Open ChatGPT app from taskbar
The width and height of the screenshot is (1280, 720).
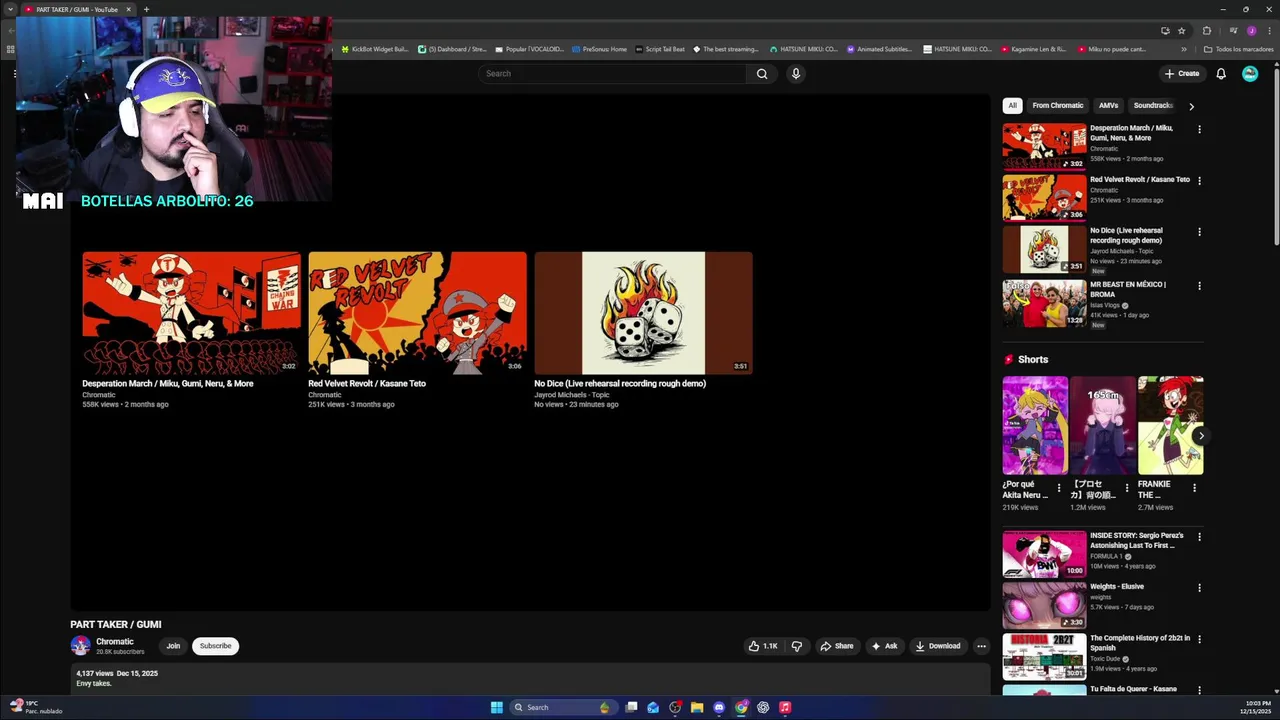click(763, 707)
